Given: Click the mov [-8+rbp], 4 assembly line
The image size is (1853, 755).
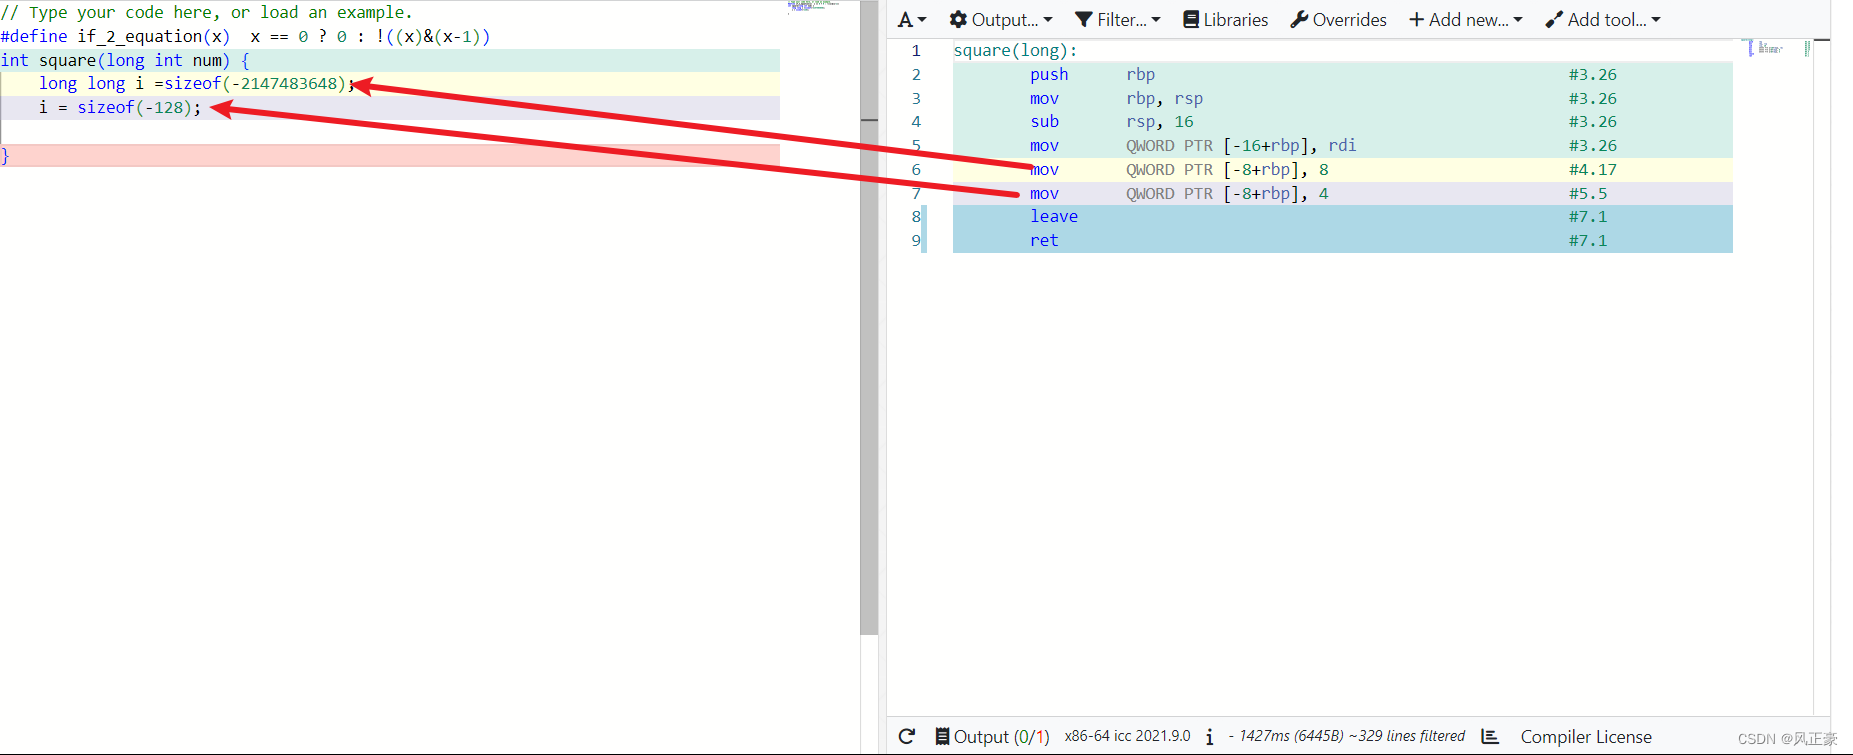Looking at the screenshot, I should pos(1343,194).
